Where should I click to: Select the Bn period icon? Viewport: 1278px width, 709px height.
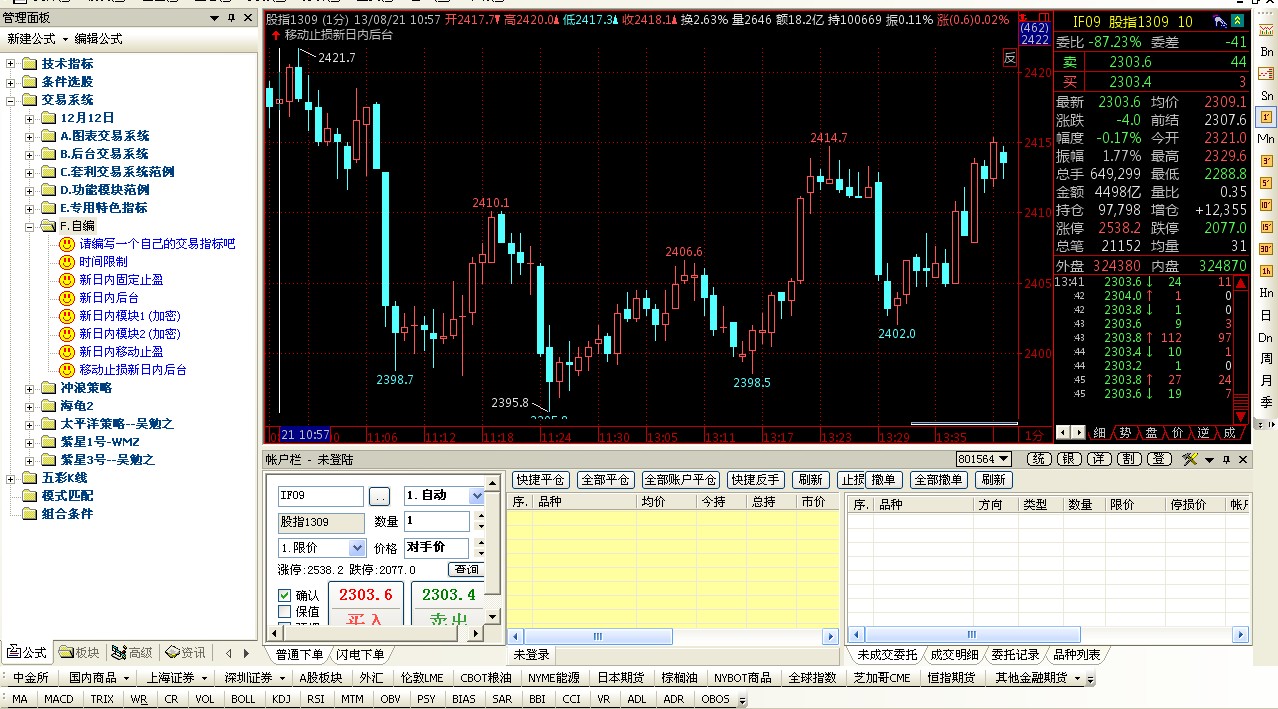point(1266,51)
